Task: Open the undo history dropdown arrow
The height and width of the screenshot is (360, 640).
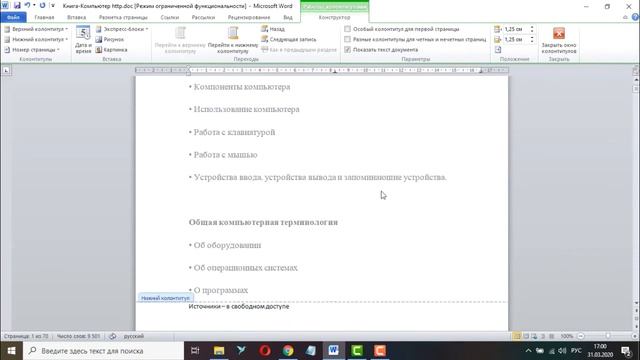Action: (x=34, y=6)
